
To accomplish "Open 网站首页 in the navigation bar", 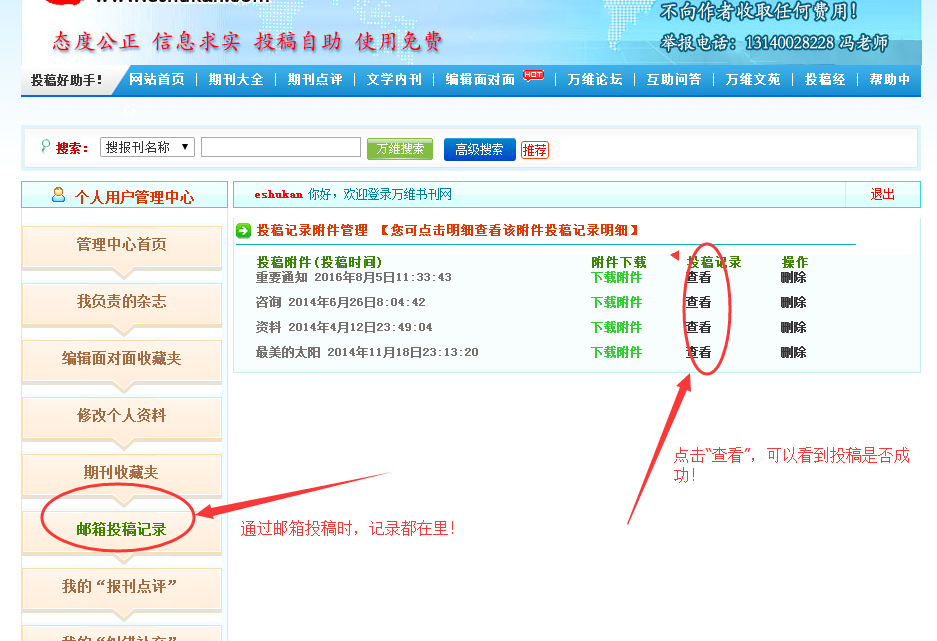I will pyautogui.click(x=157, y=80).
